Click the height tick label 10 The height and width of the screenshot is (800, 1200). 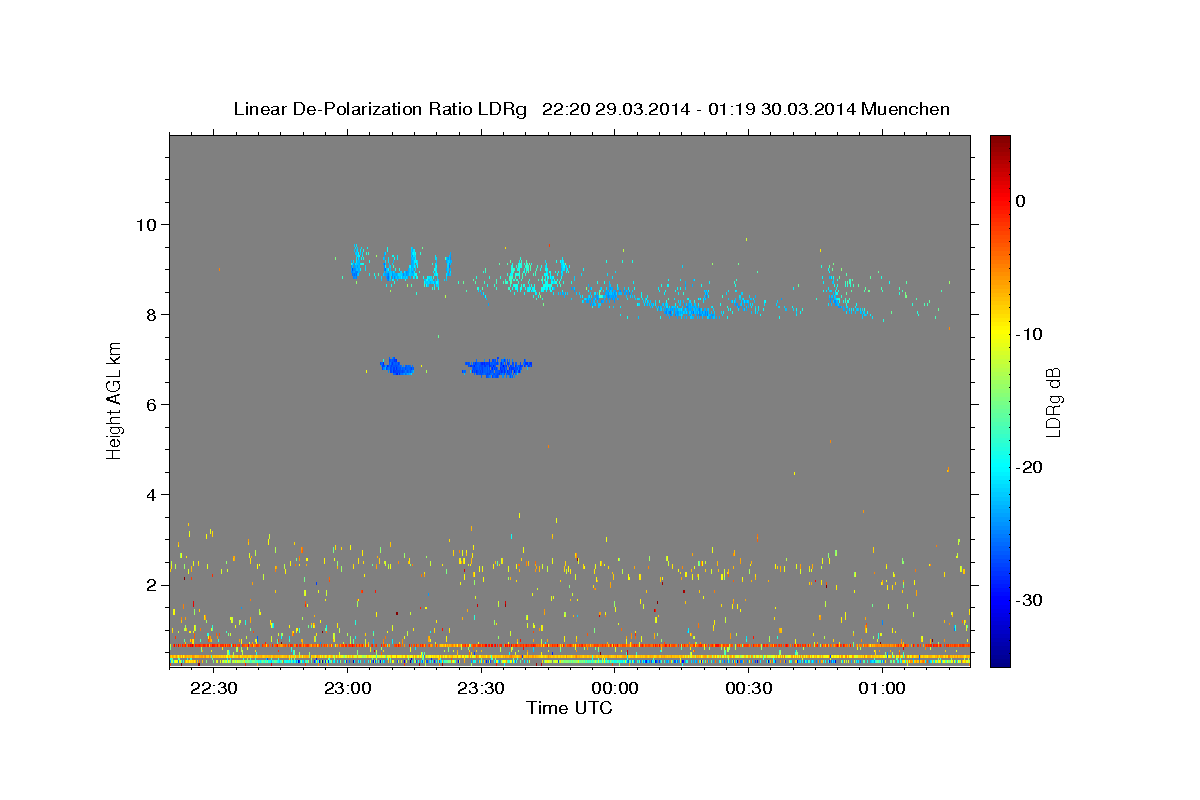(x=149, y=224)
